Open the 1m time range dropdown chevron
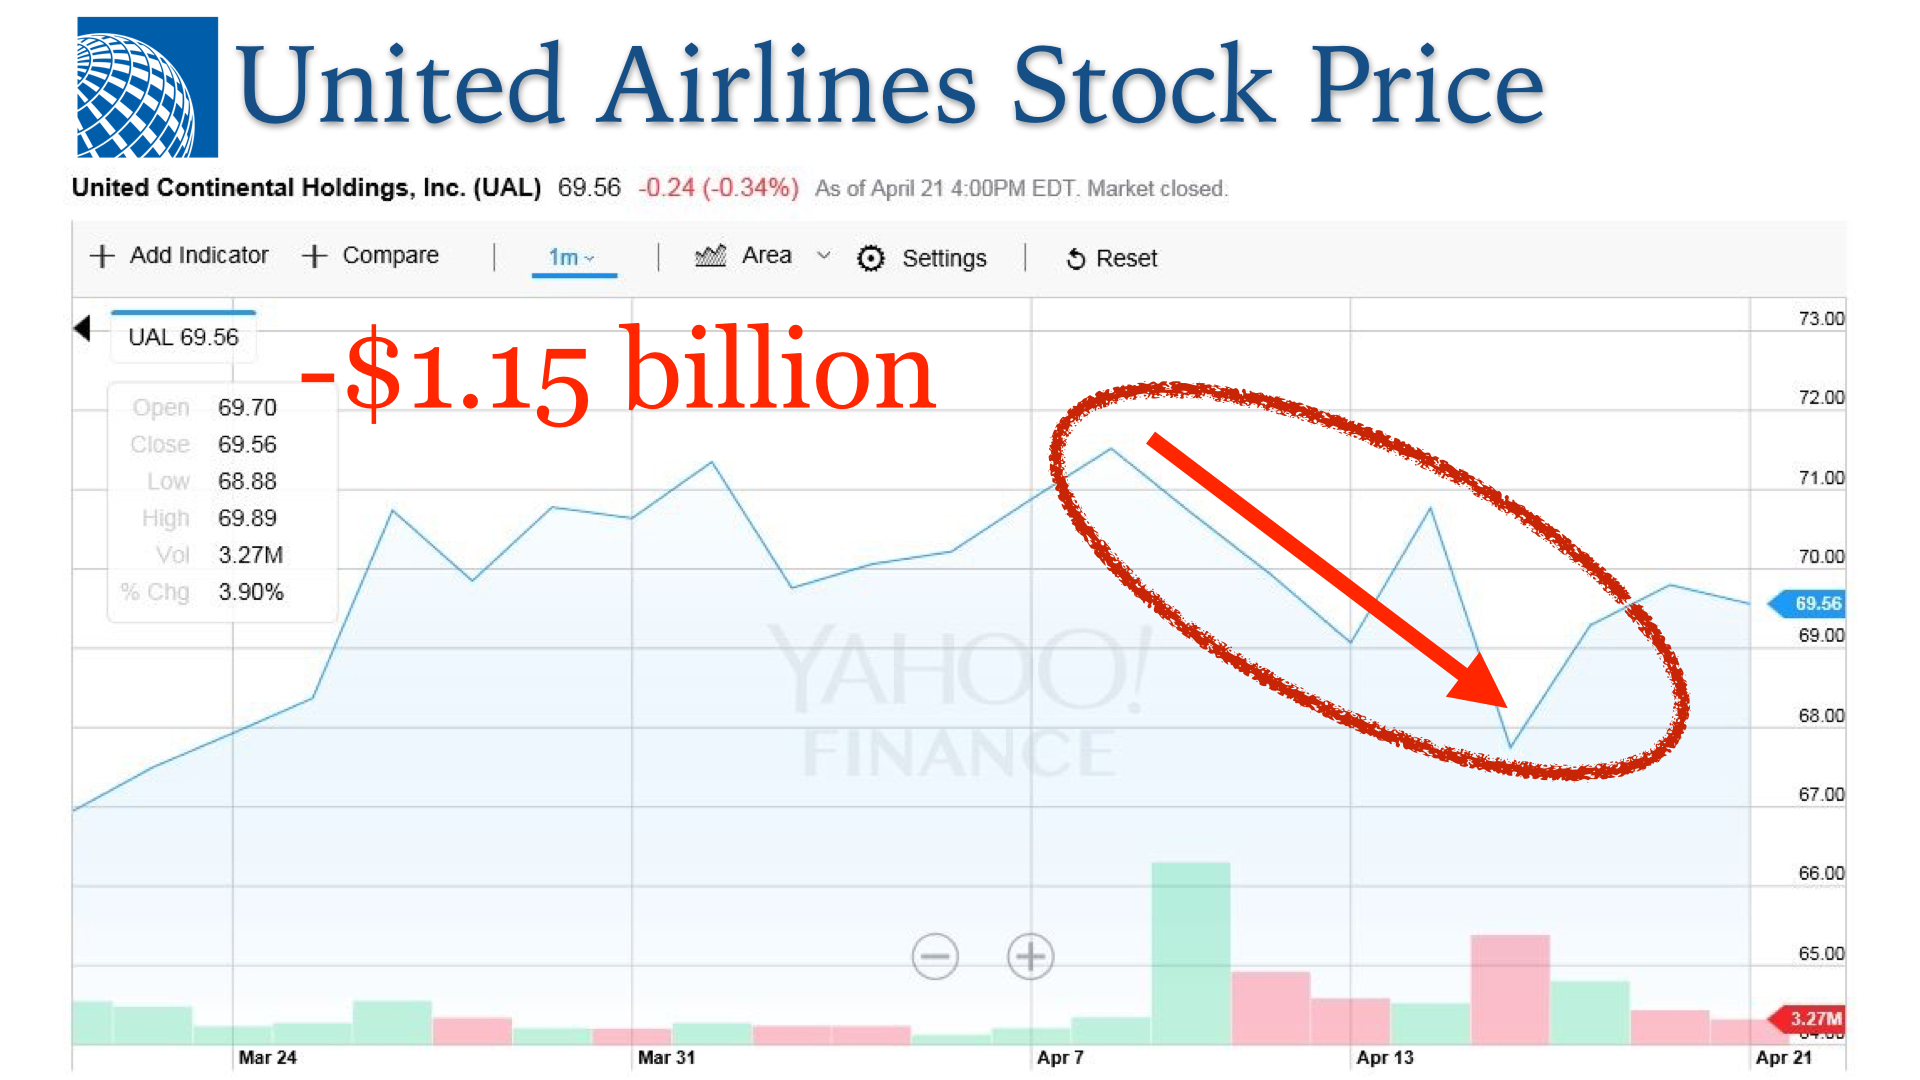Viewport: 1920px width, 1080px height. 592,258
